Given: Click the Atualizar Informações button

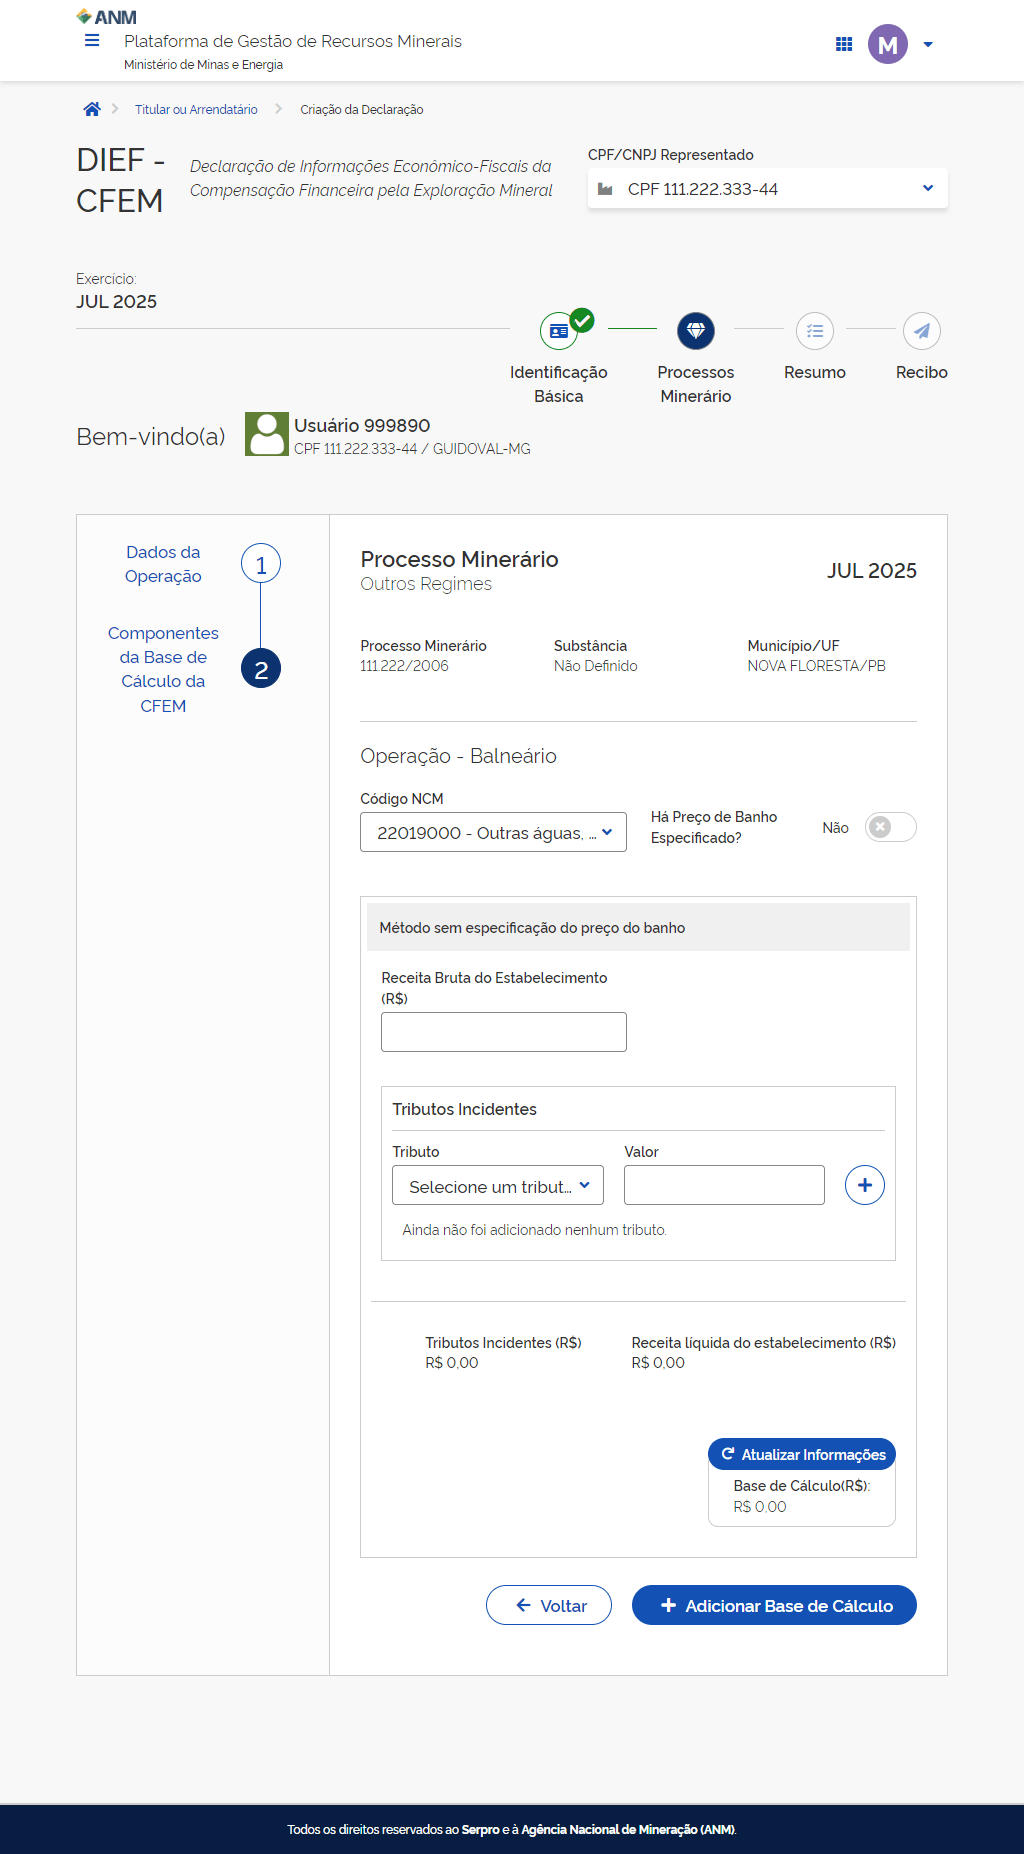Looking at the screenshot, I should pyautogui.click(x=802, y=1454).
